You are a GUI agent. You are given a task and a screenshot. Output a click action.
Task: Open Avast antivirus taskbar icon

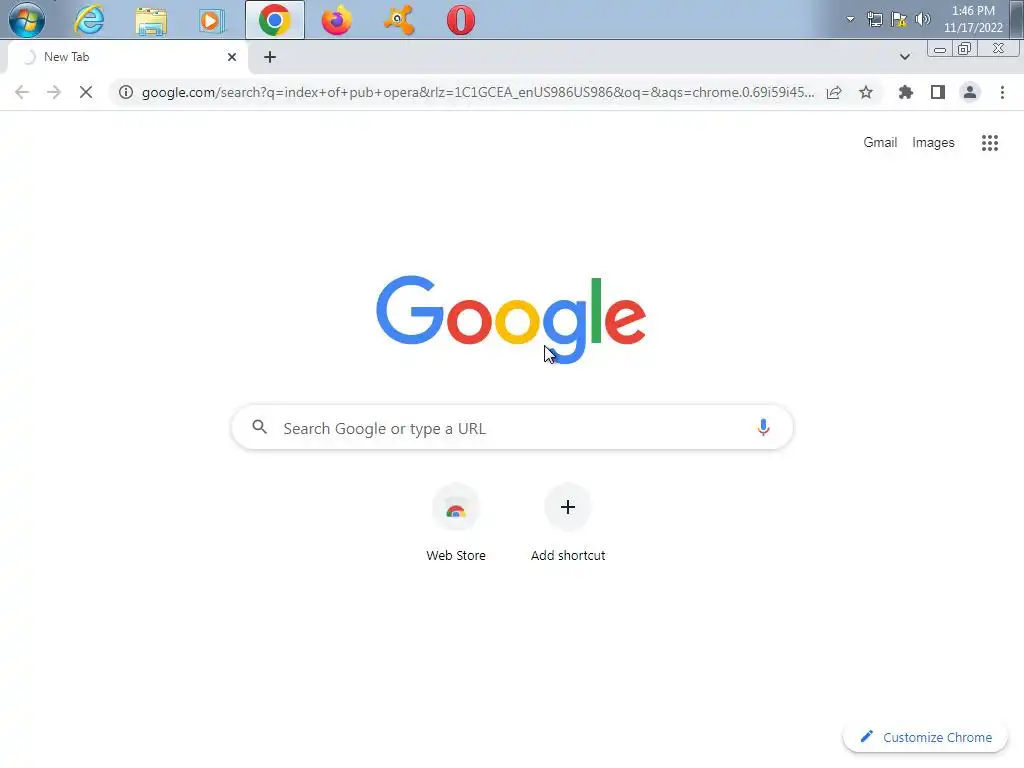coord(399,20)
